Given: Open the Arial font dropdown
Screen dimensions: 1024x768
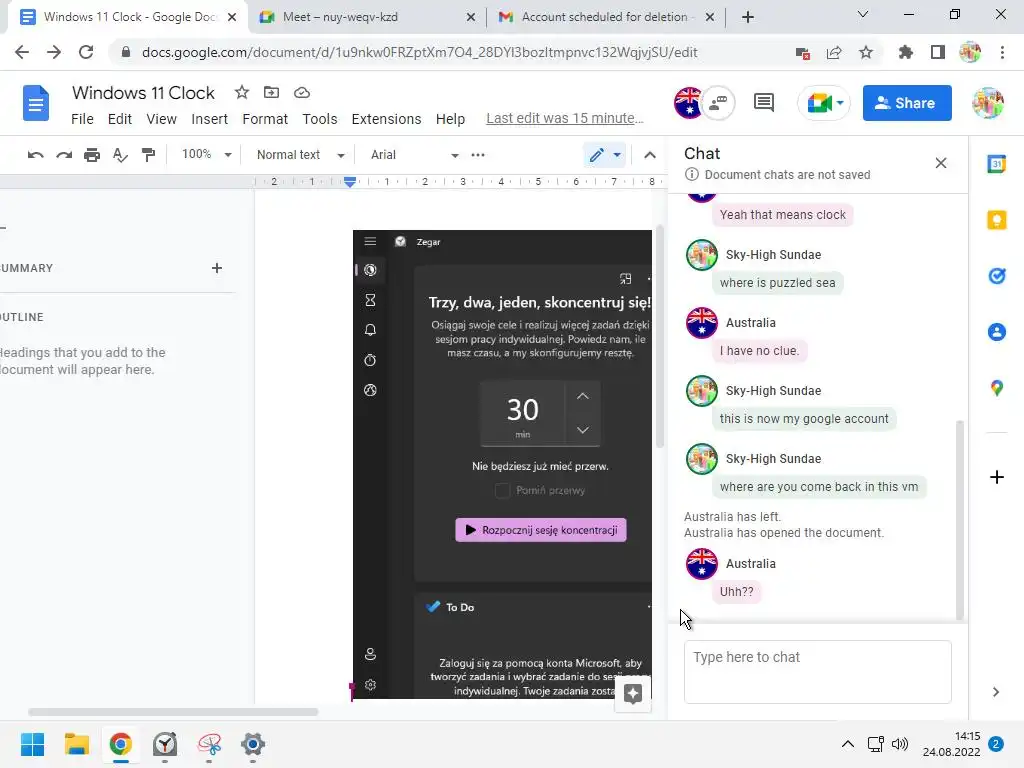Looking at the screenshot, I should [x=414, y=155].
